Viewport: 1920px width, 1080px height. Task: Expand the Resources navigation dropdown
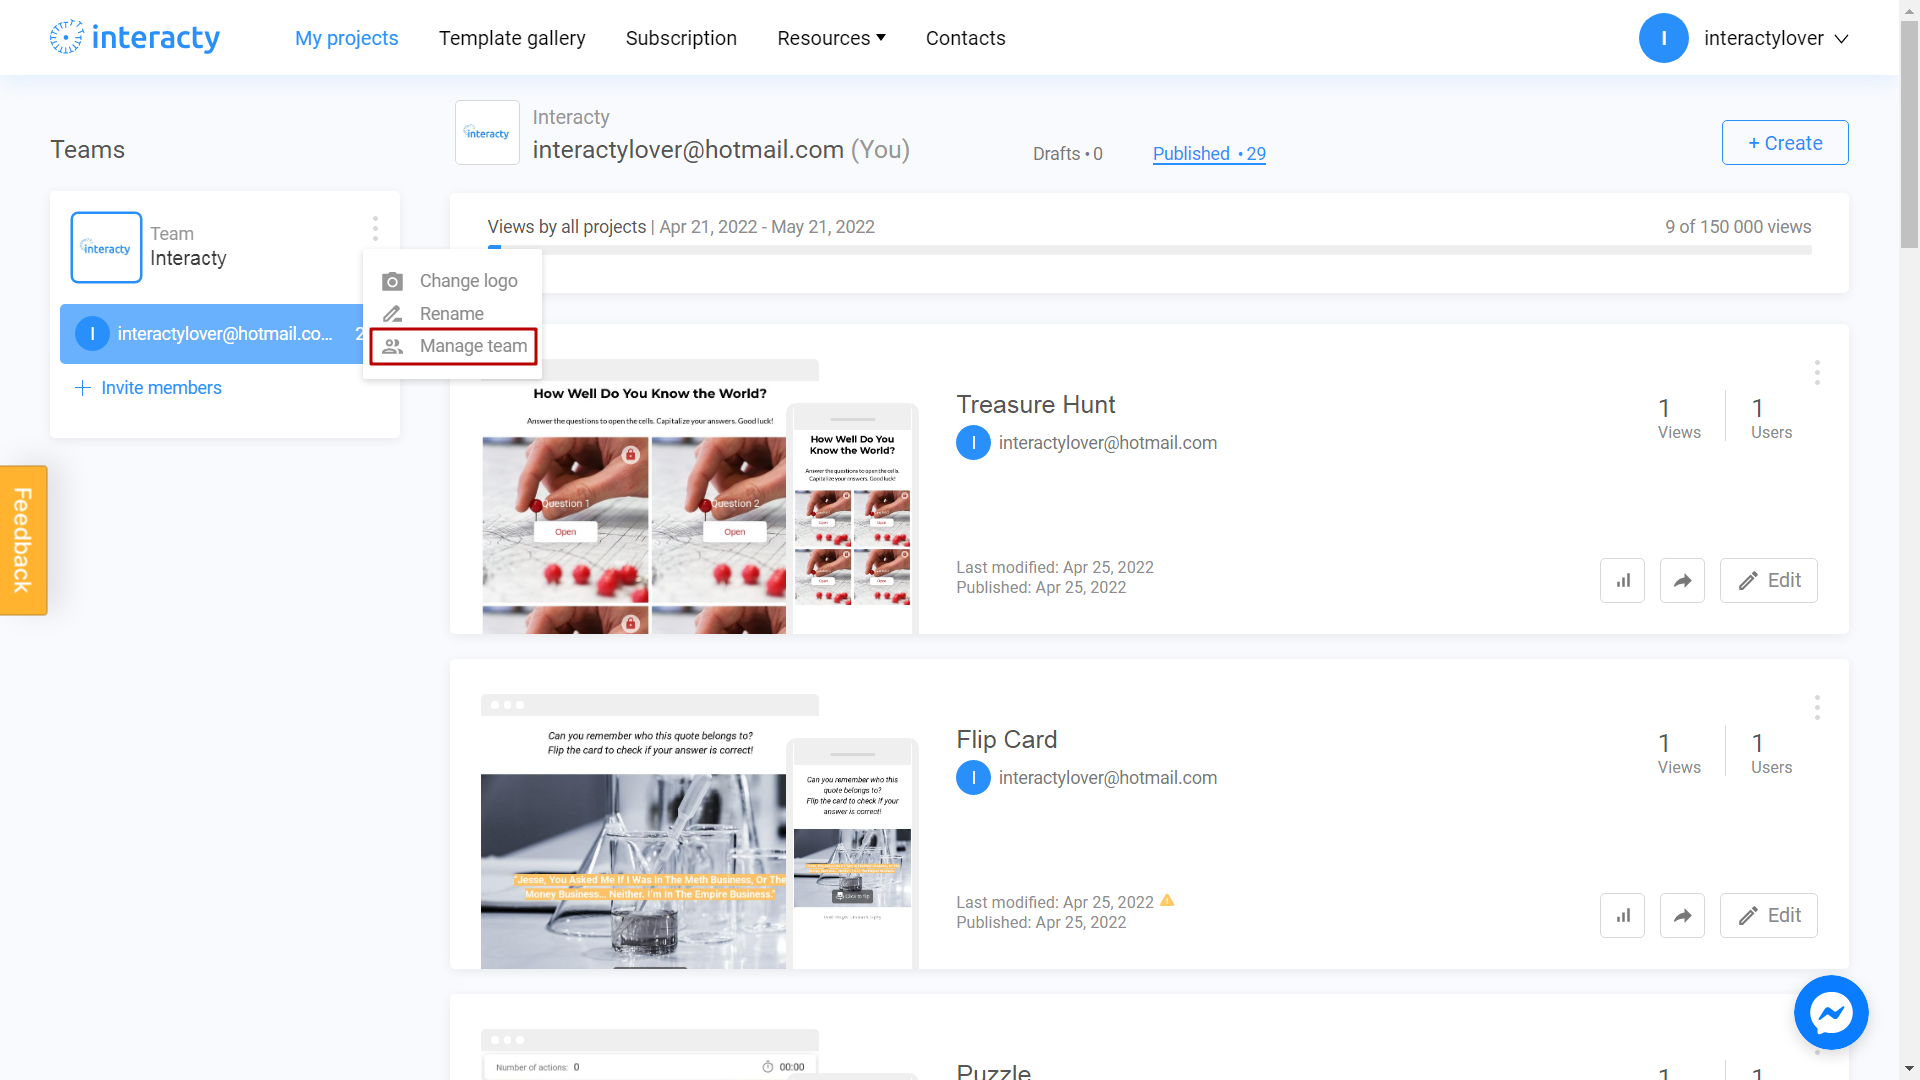831,37
